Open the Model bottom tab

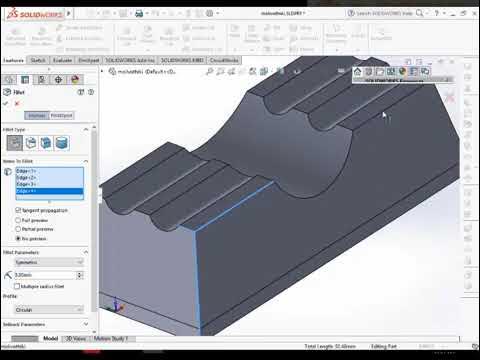pyautogui.click(x=51, y=338)
